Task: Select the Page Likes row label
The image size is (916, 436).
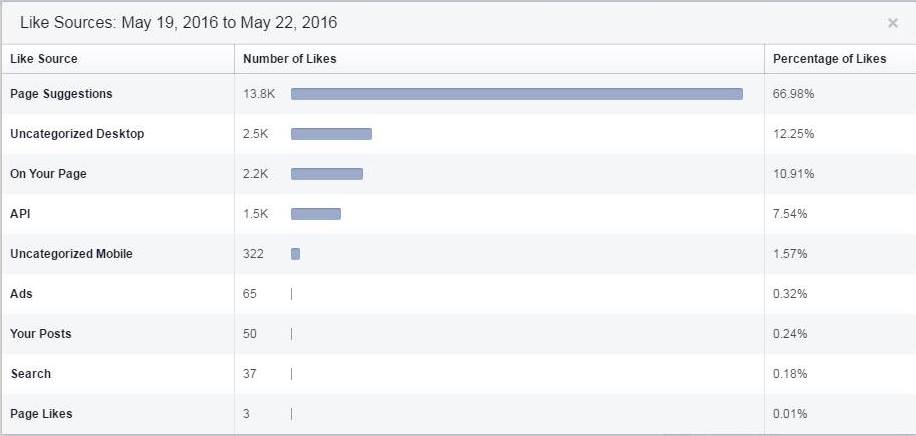Action: pos(41,414)
